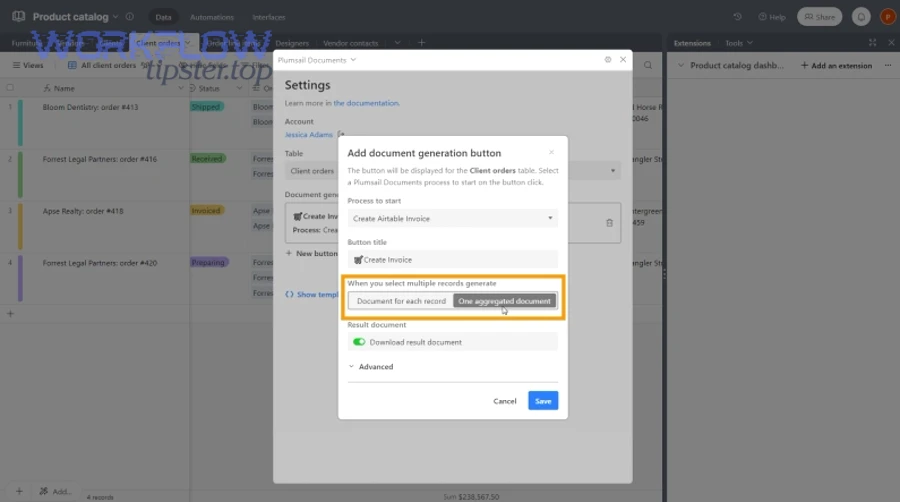Expand the Advanced section
The image size is (900, 502).
371,367
